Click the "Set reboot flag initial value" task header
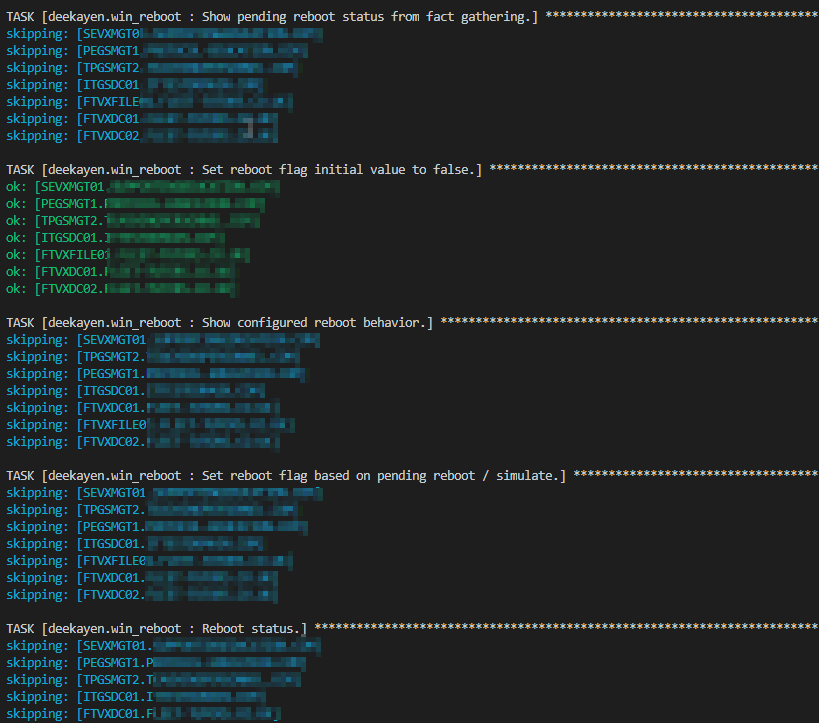 coord(244,169)
